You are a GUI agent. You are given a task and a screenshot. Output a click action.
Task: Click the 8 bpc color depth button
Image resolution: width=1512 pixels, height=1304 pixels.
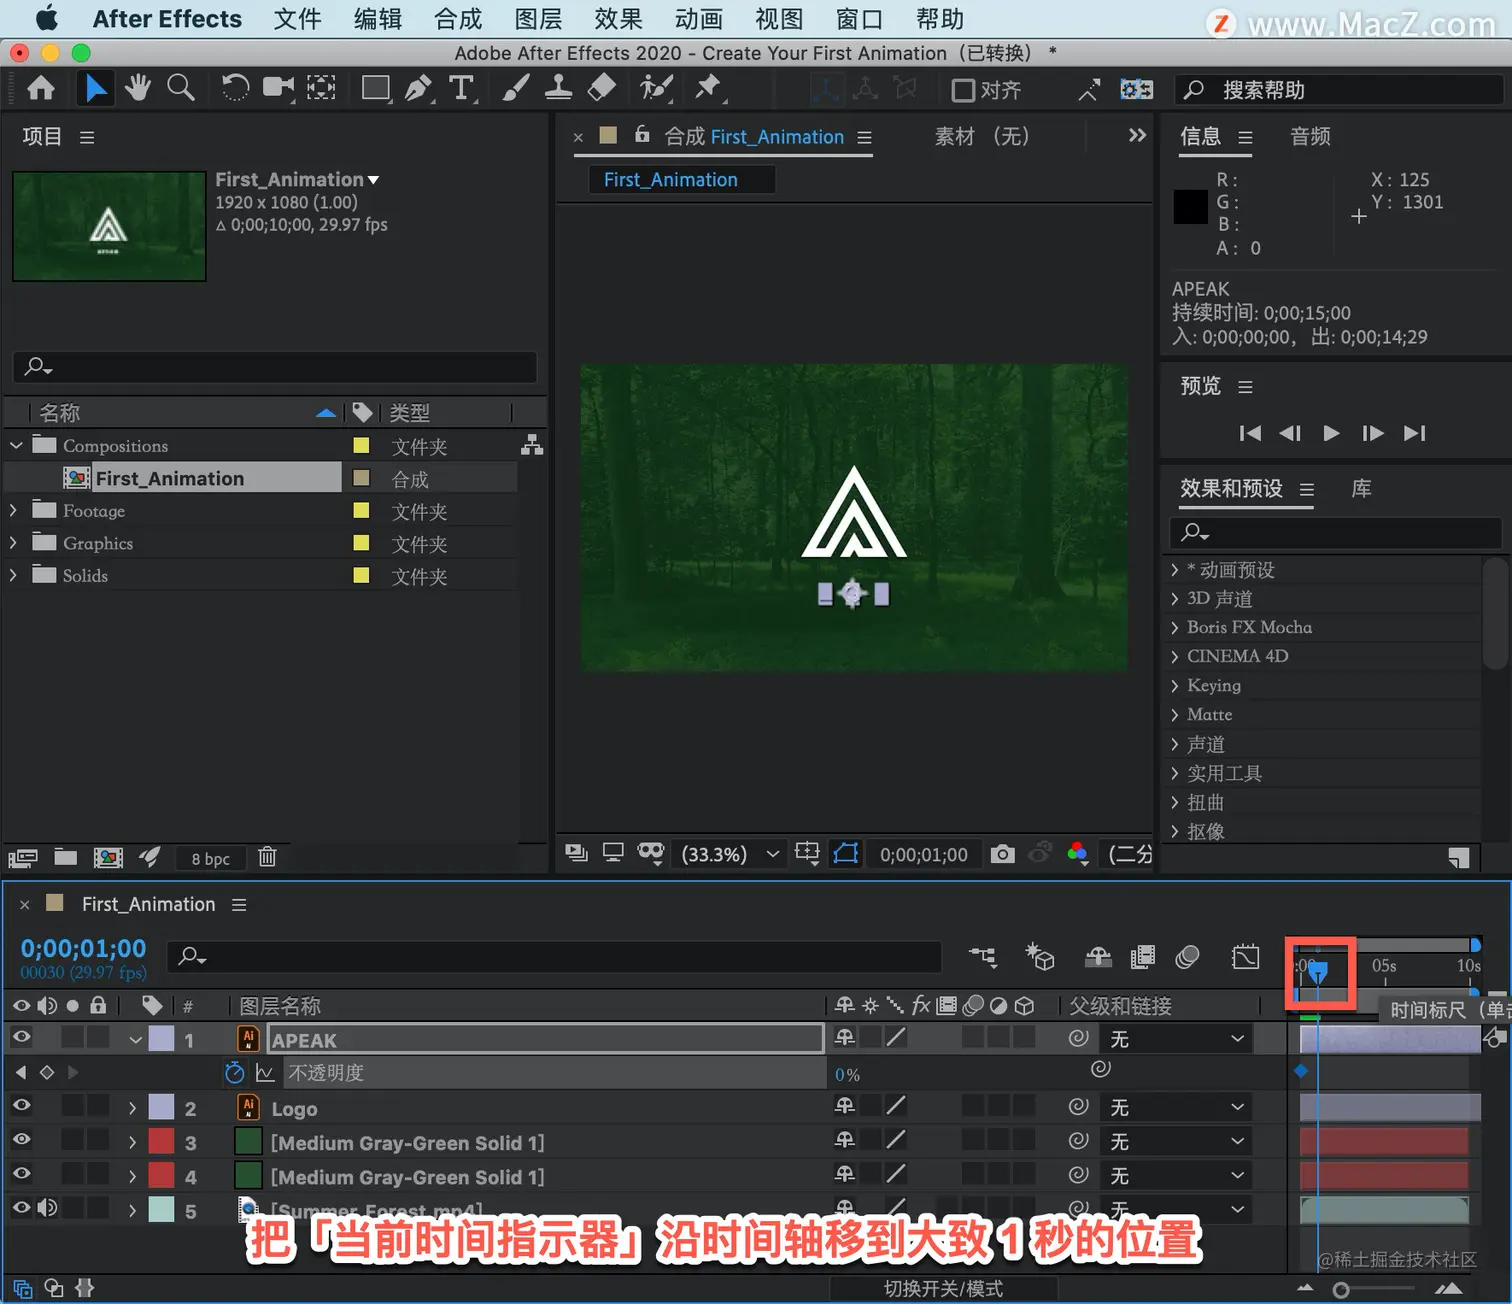coord(211,858)
